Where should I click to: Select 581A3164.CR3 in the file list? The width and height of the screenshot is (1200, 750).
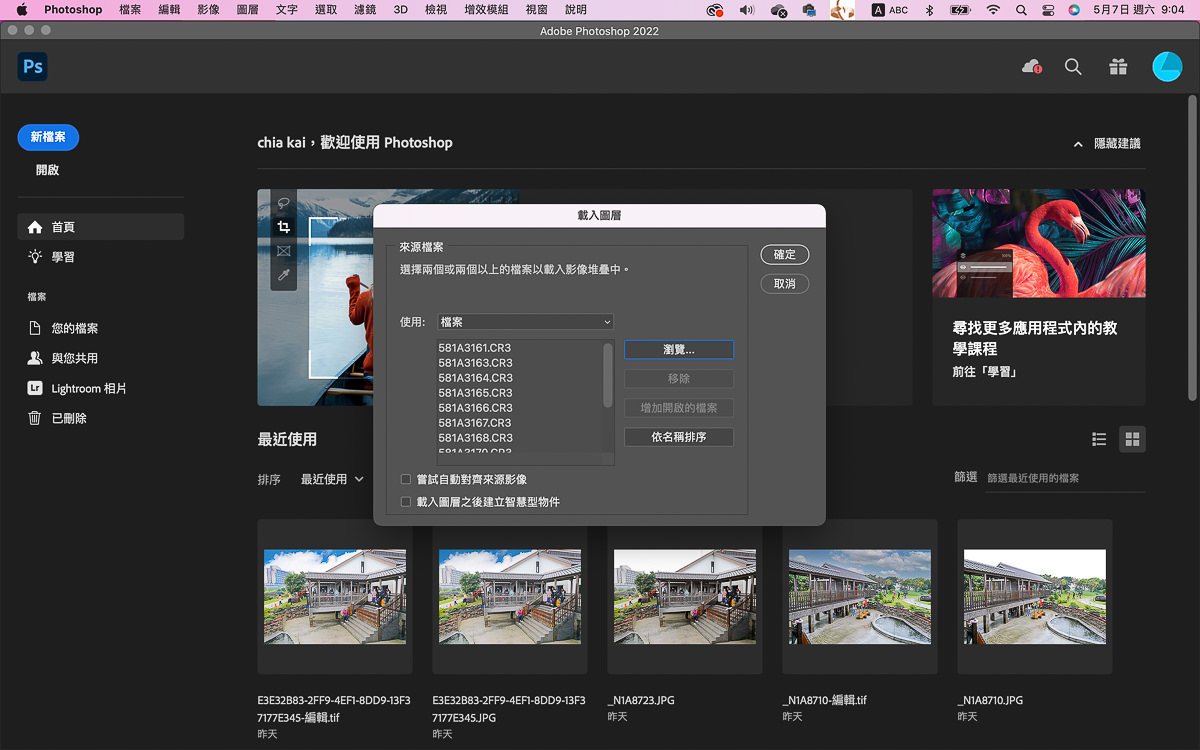(475, 378)
